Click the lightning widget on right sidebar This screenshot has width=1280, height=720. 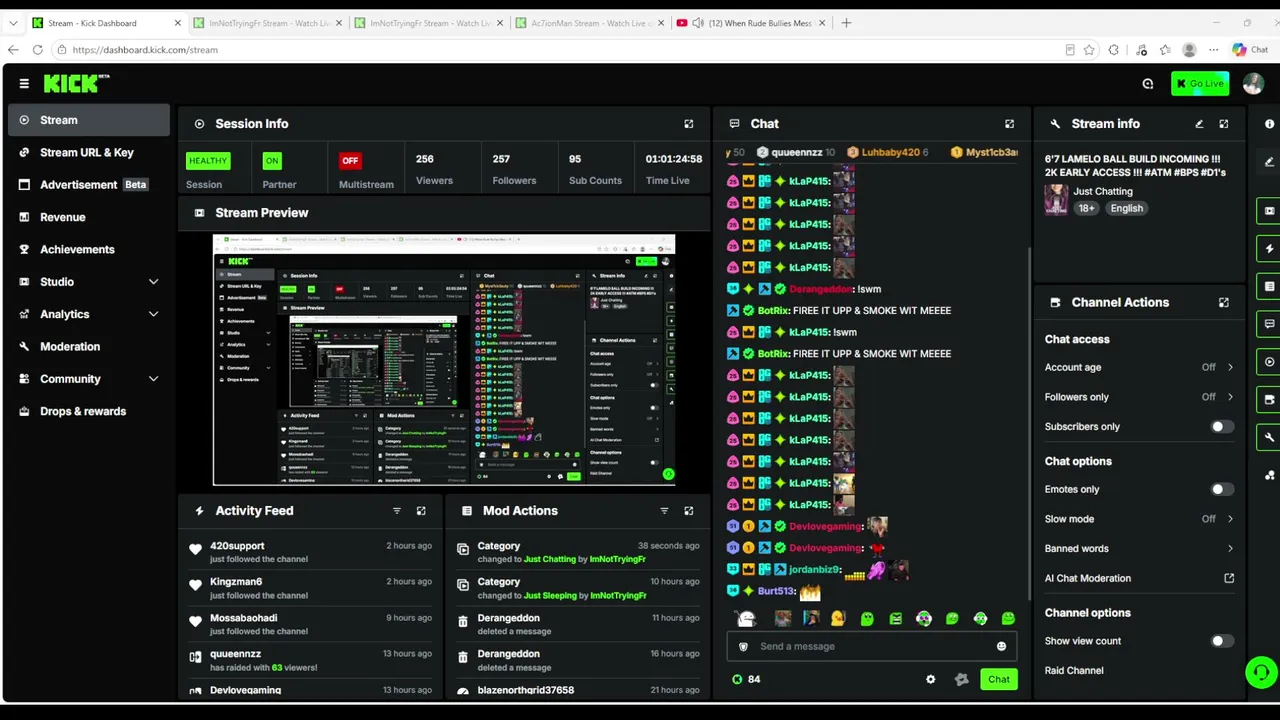click(x=1270, y=249)
